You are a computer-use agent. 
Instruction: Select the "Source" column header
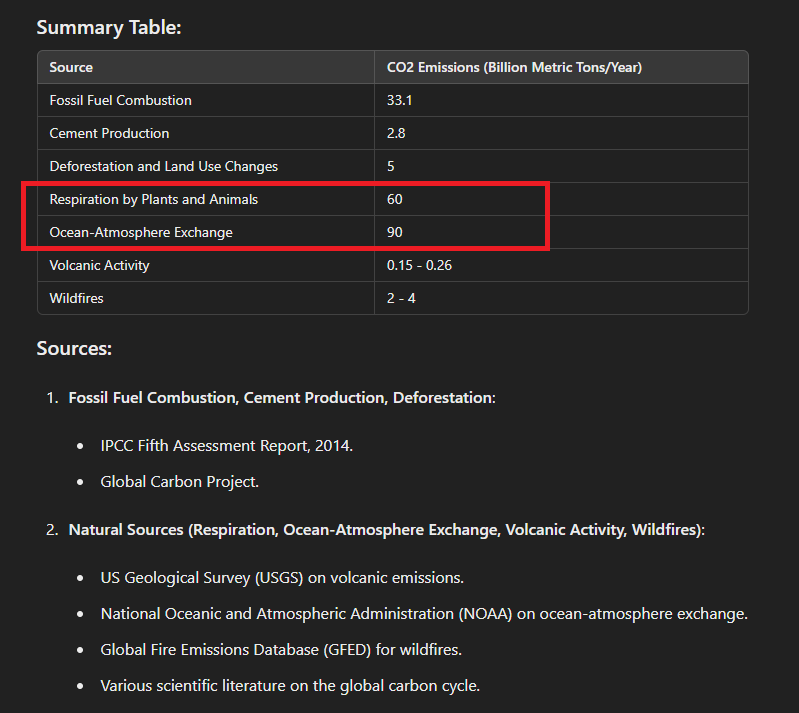click(x=71, y=67)
